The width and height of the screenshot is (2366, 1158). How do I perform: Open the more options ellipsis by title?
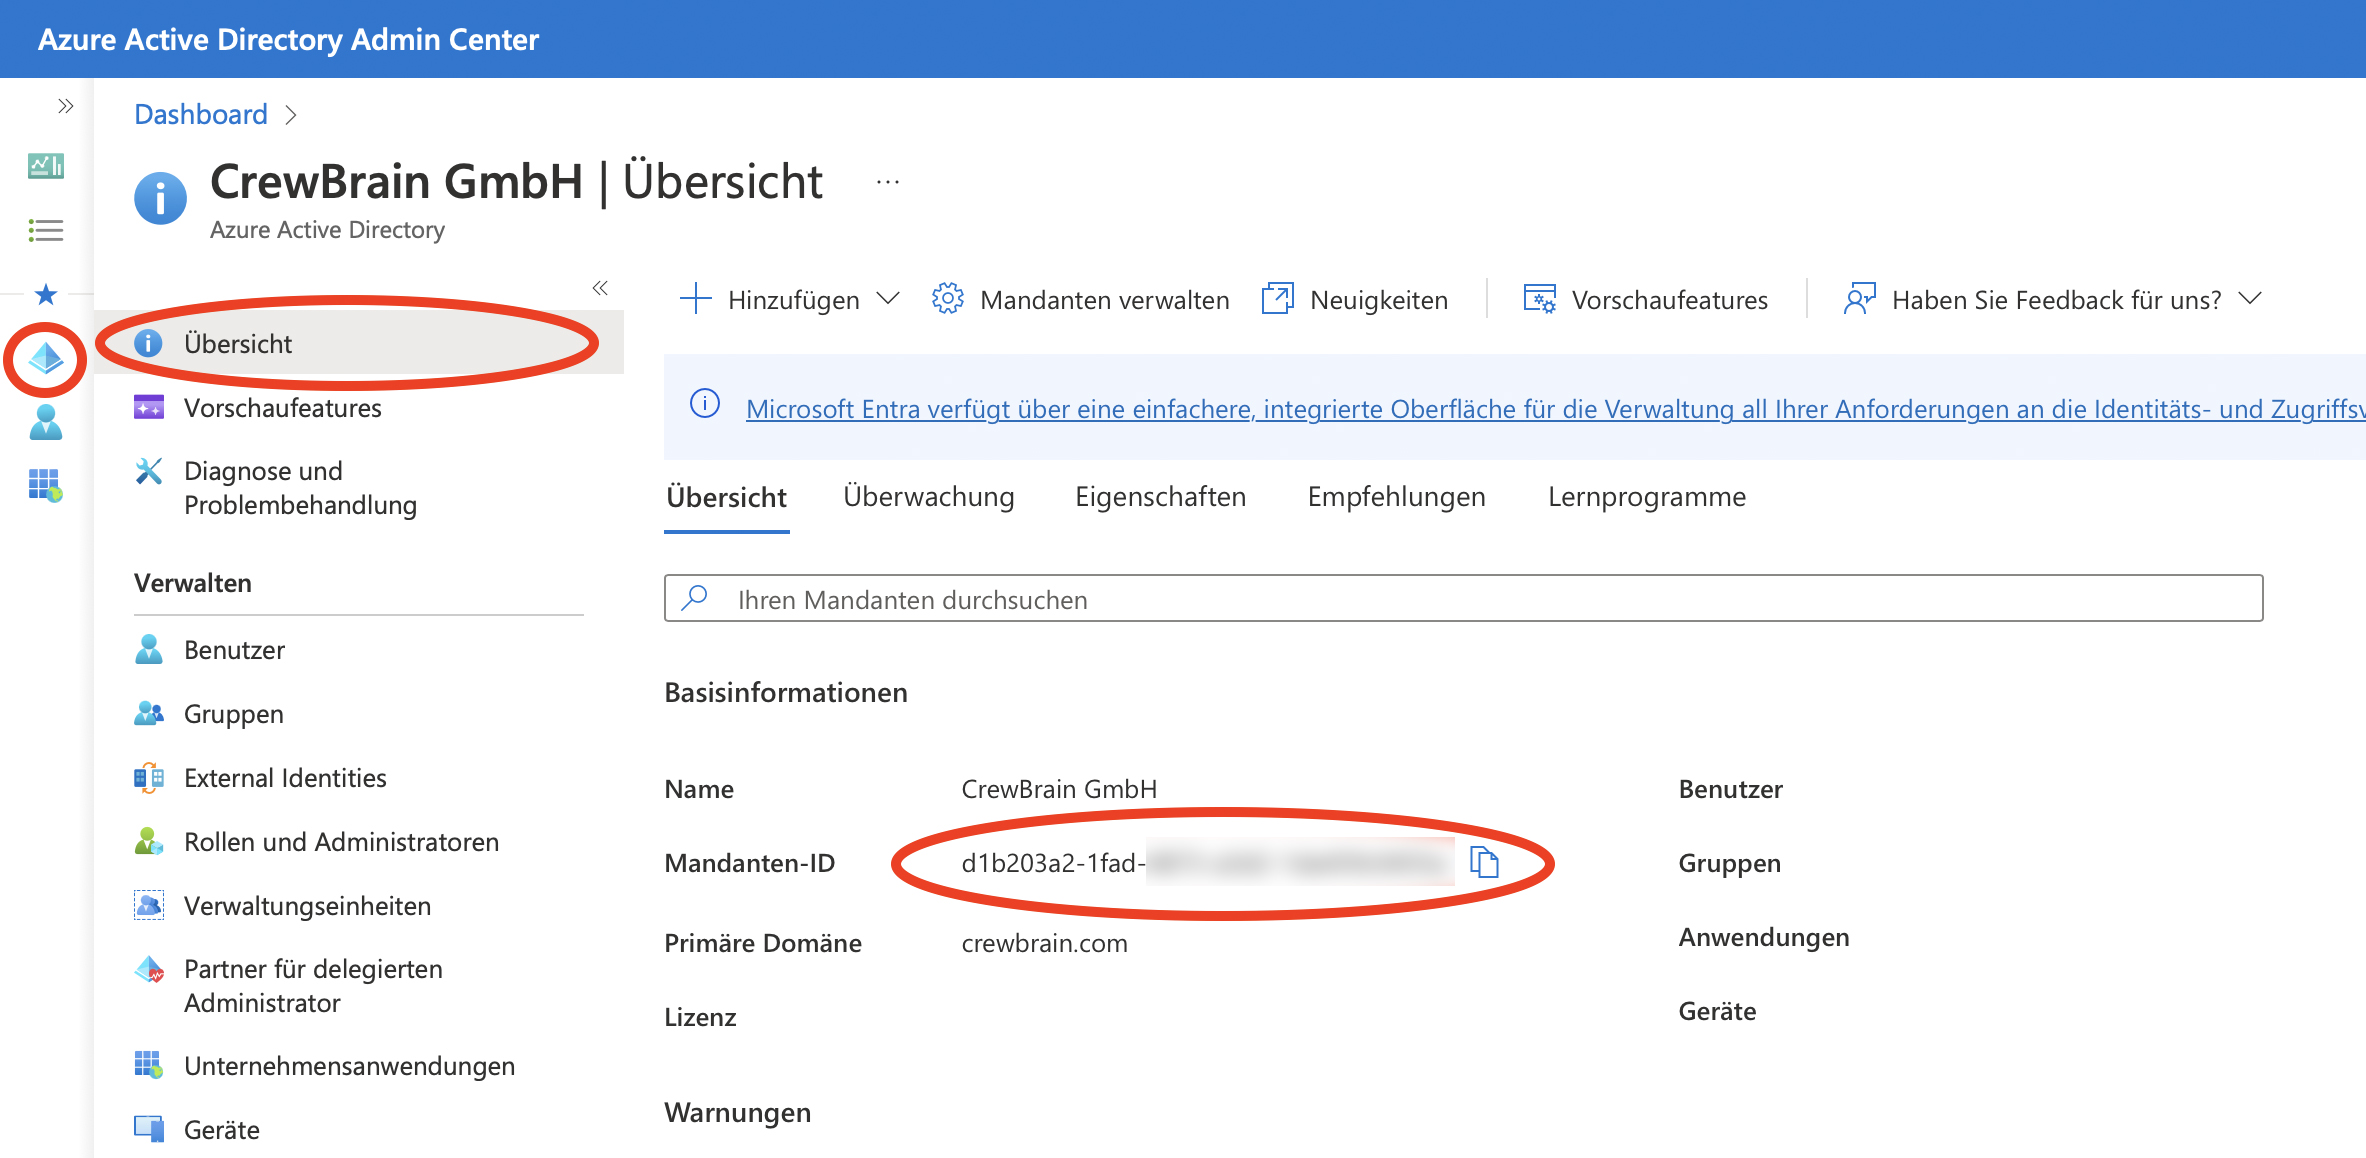point(887,182)
